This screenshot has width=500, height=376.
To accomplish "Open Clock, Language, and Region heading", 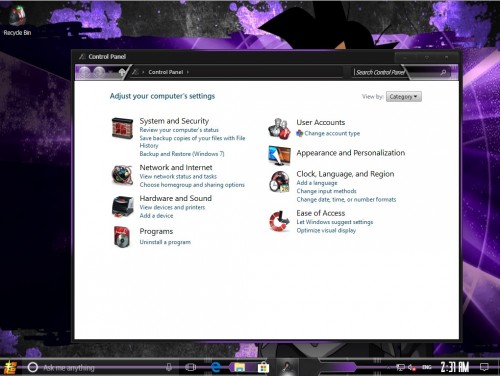I will [x=345, y=174].
